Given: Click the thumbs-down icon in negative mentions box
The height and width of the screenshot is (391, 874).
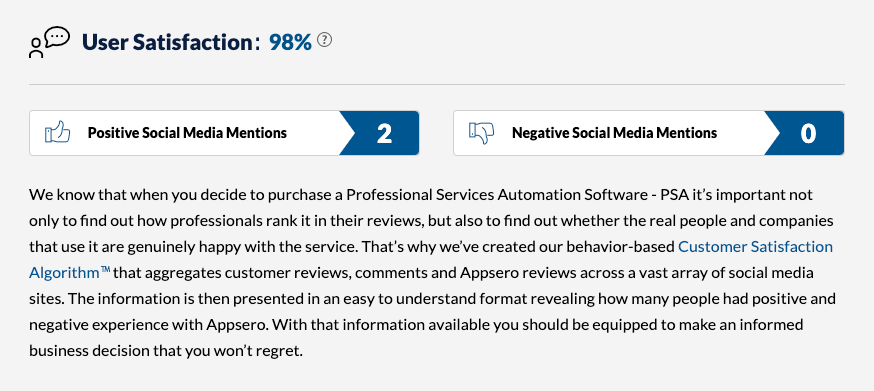Looking at the screenshot, I should point(482,133).
